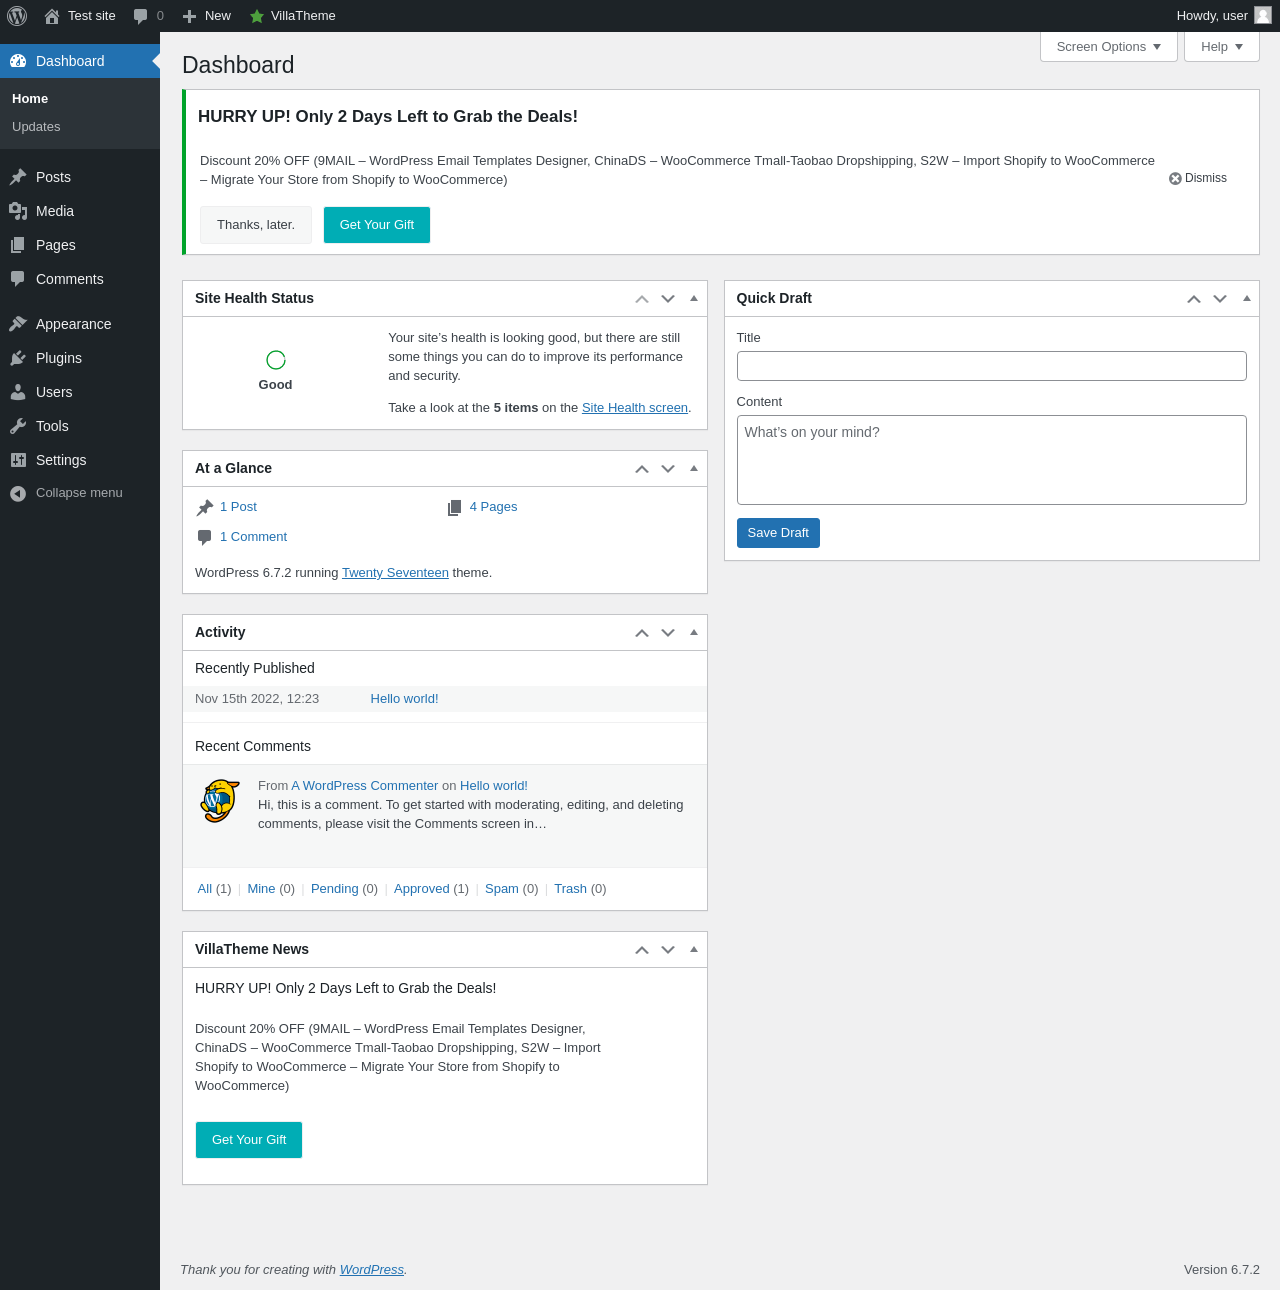Open the 4 Pages link
Viewport: 1280px width, 1290px height.
pos(493,507)
